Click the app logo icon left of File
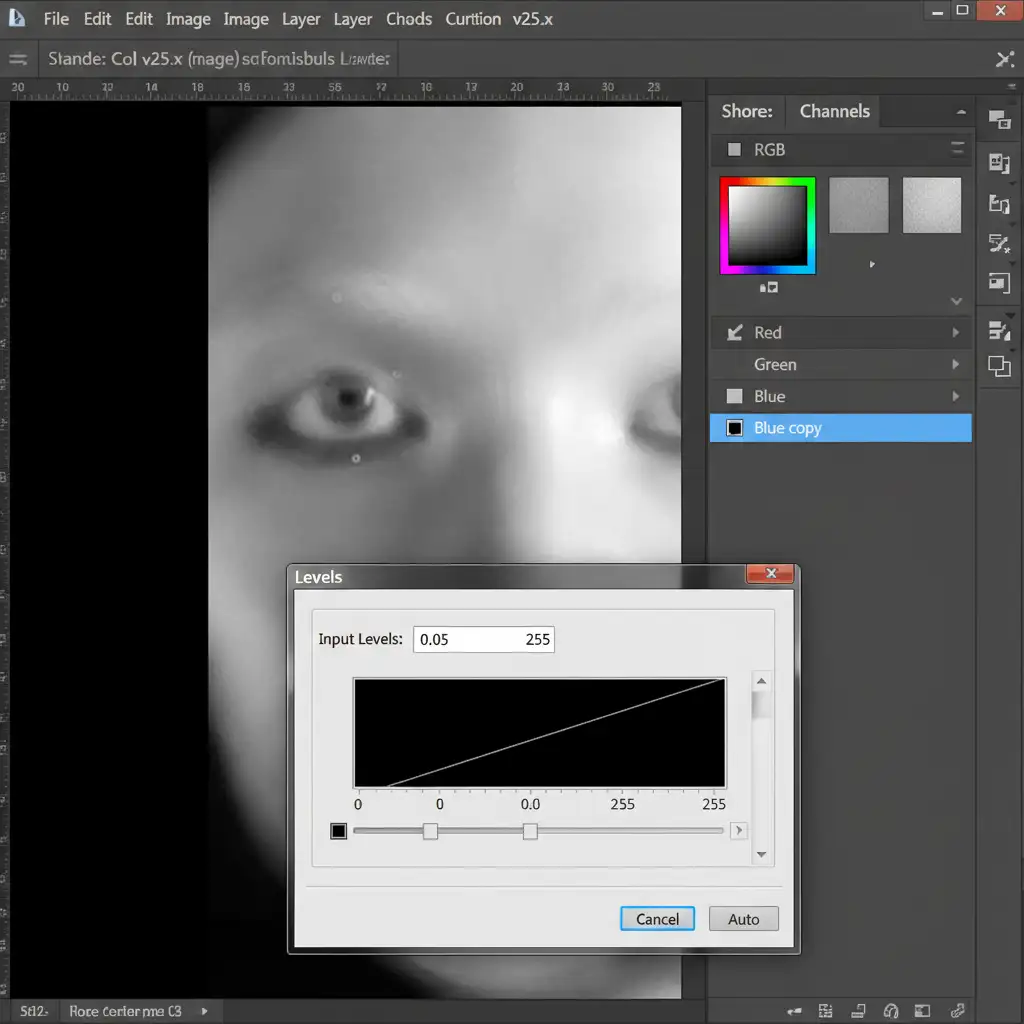The image size is (1024, 1024). tap(17, 18)
